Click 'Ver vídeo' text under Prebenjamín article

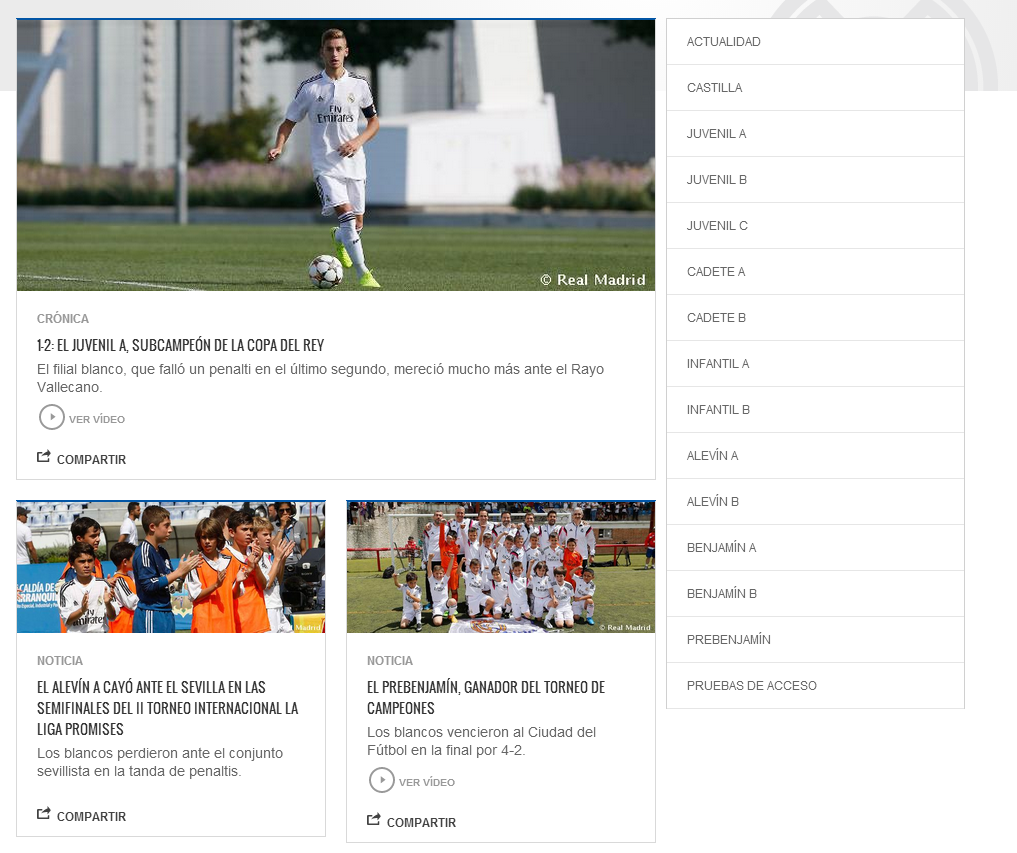click(x=427, y=782)
